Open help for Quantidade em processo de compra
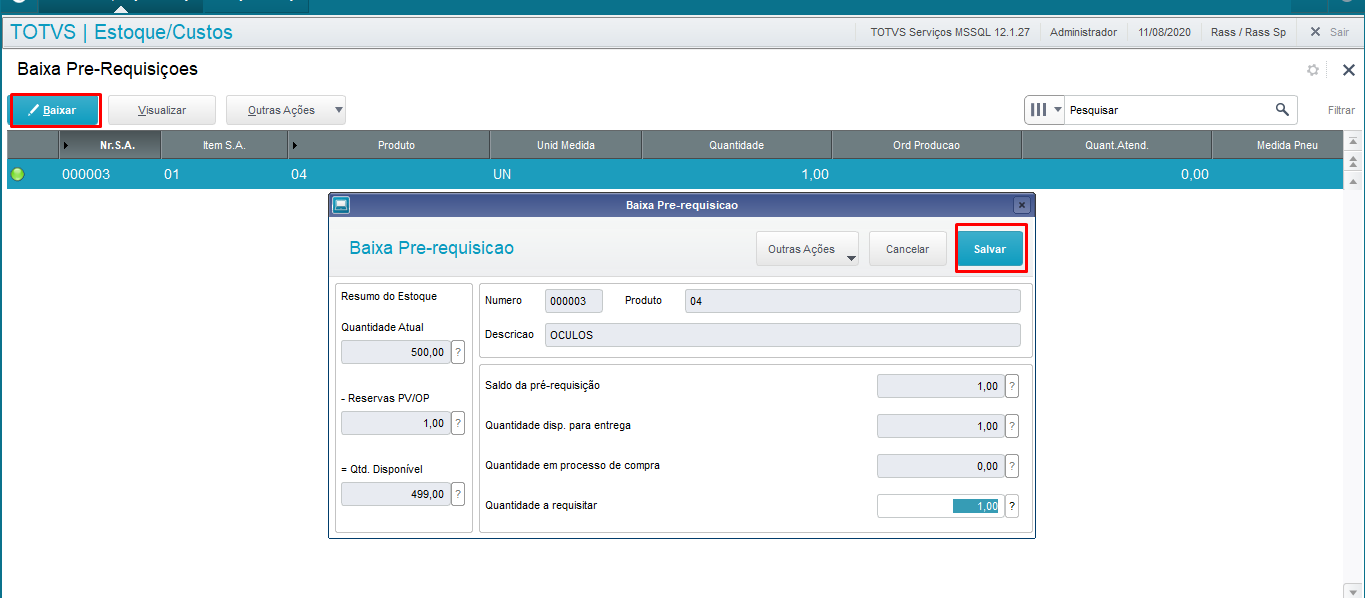1365x598 pixels. [1012, 466]
